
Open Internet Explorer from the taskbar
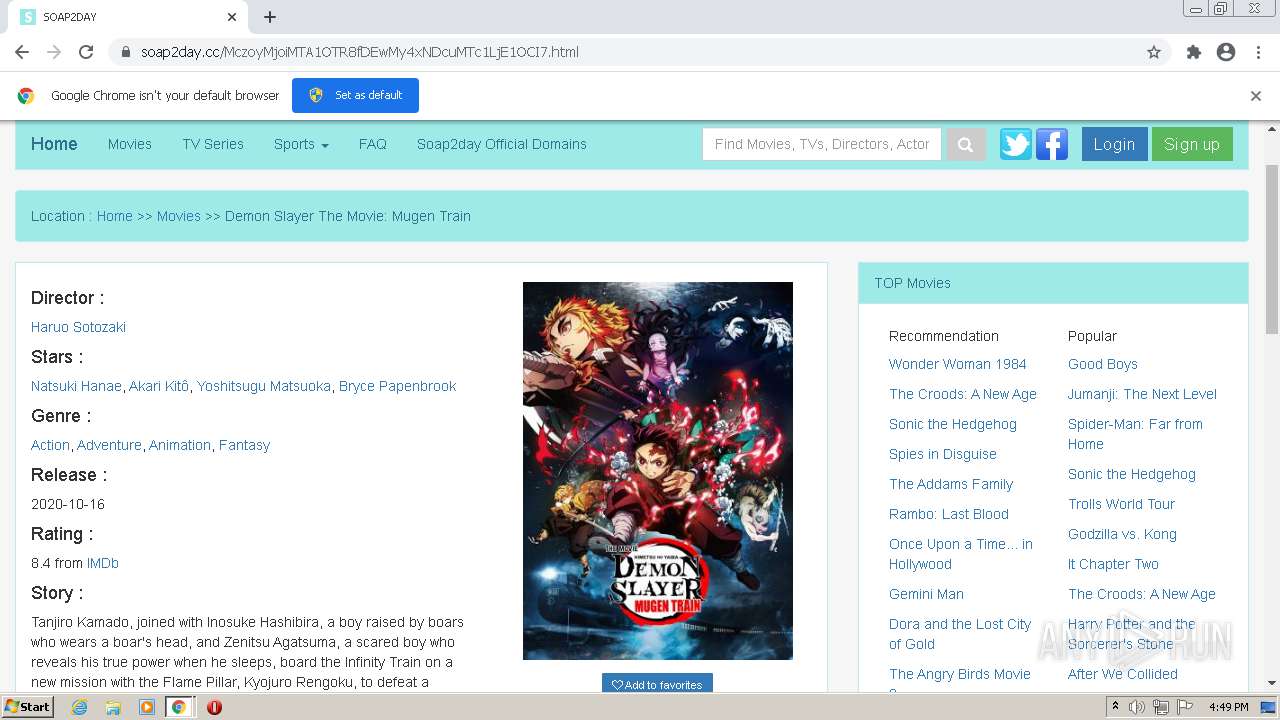point(79,707)
